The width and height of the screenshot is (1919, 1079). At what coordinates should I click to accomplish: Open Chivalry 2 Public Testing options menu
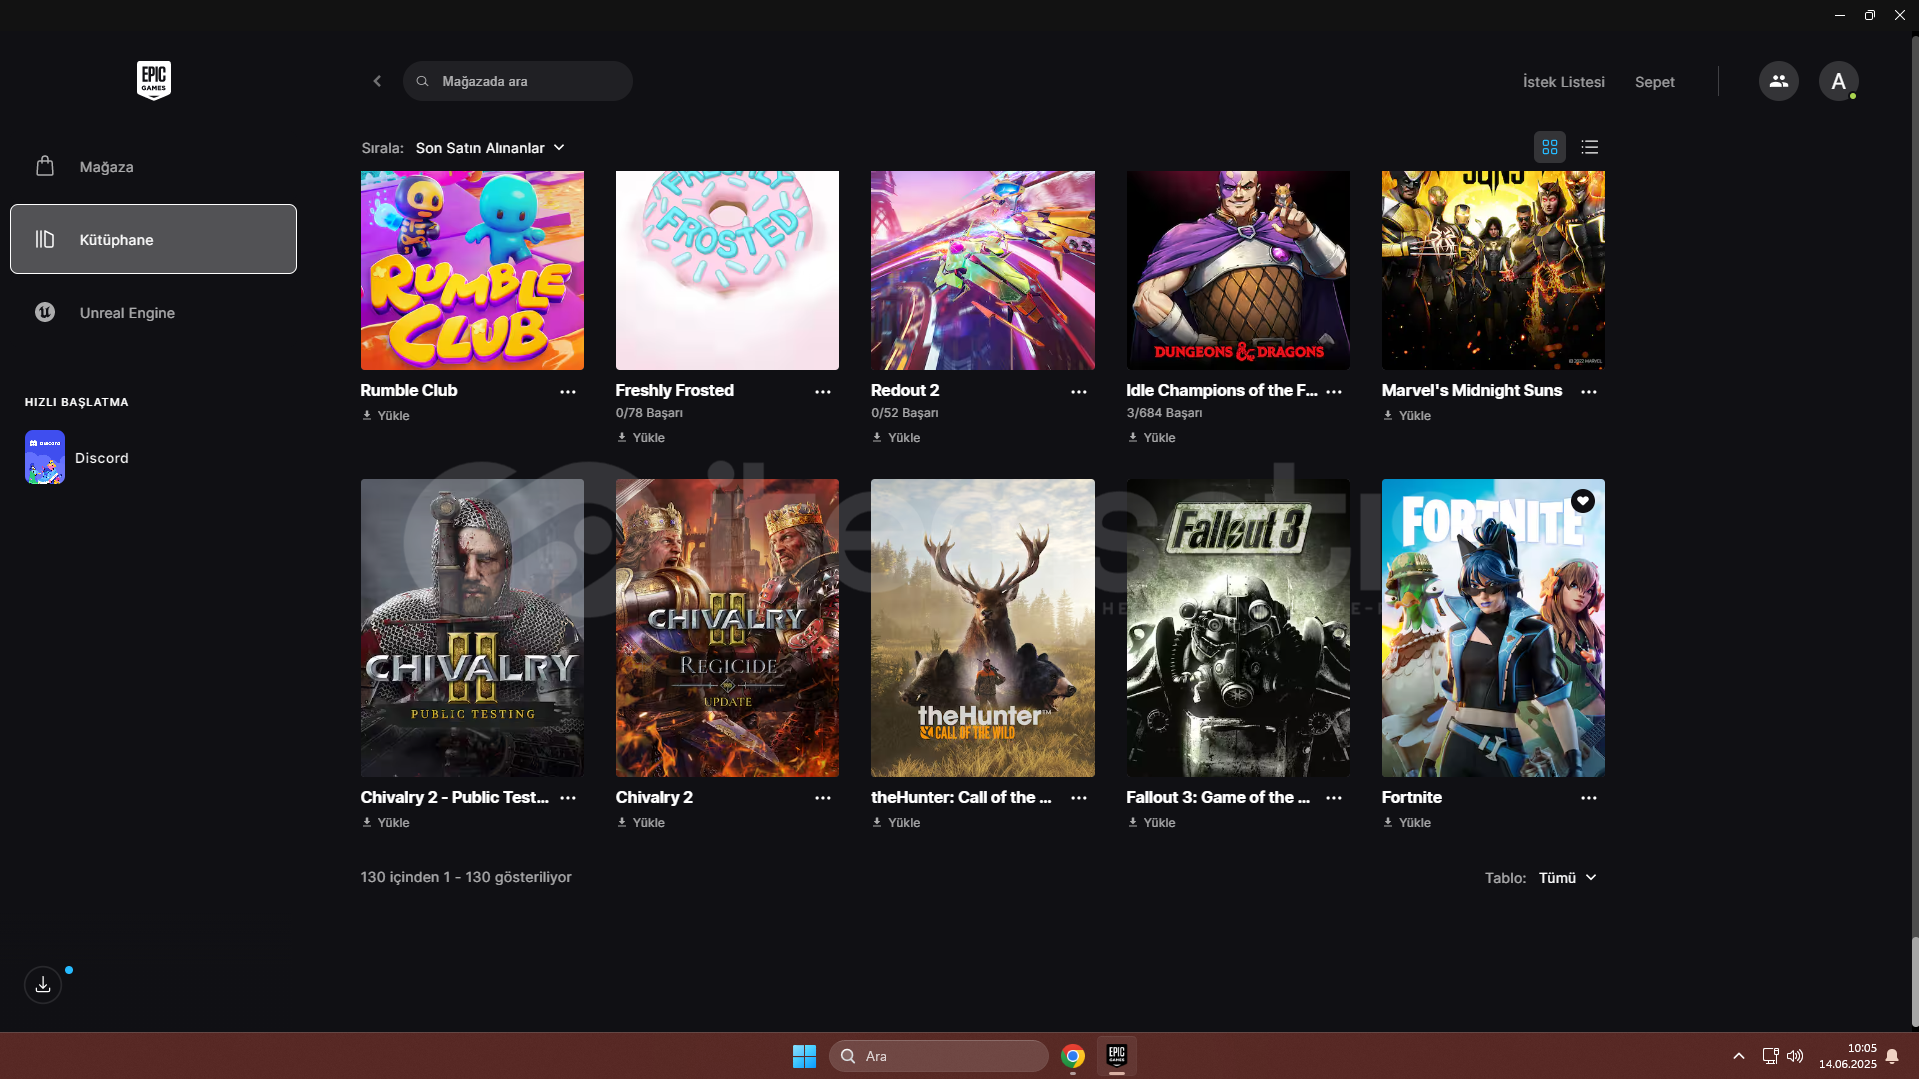568,798
